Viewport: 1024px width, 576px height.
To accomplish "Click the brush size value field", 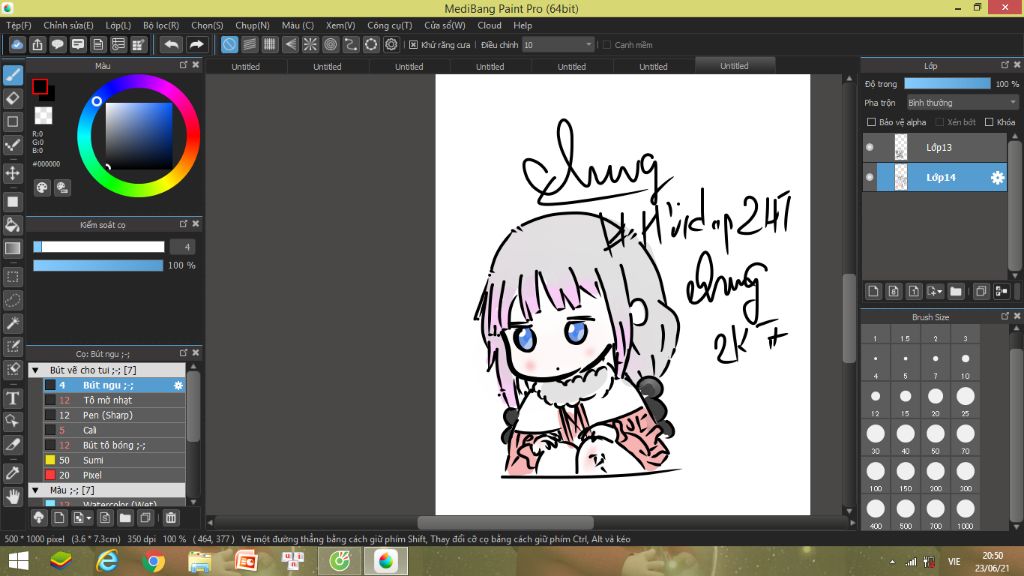I will [x=182, y=247].
